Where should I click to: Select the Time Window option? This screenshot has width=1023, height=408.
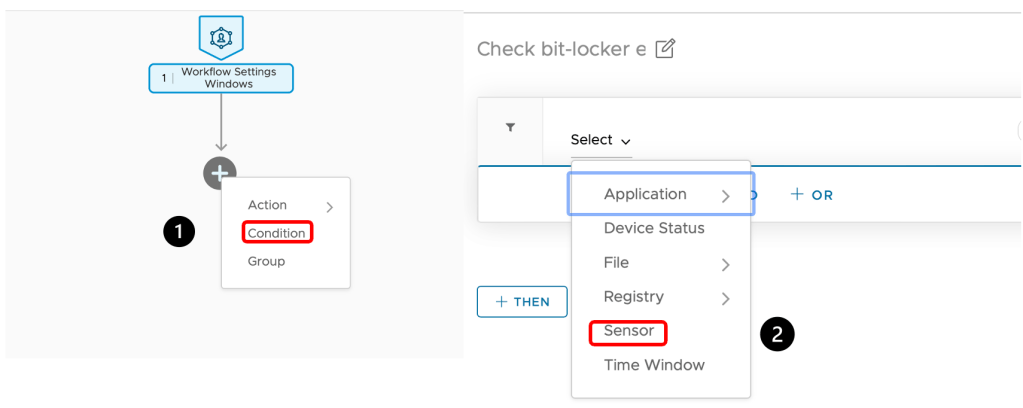(654, 365)
